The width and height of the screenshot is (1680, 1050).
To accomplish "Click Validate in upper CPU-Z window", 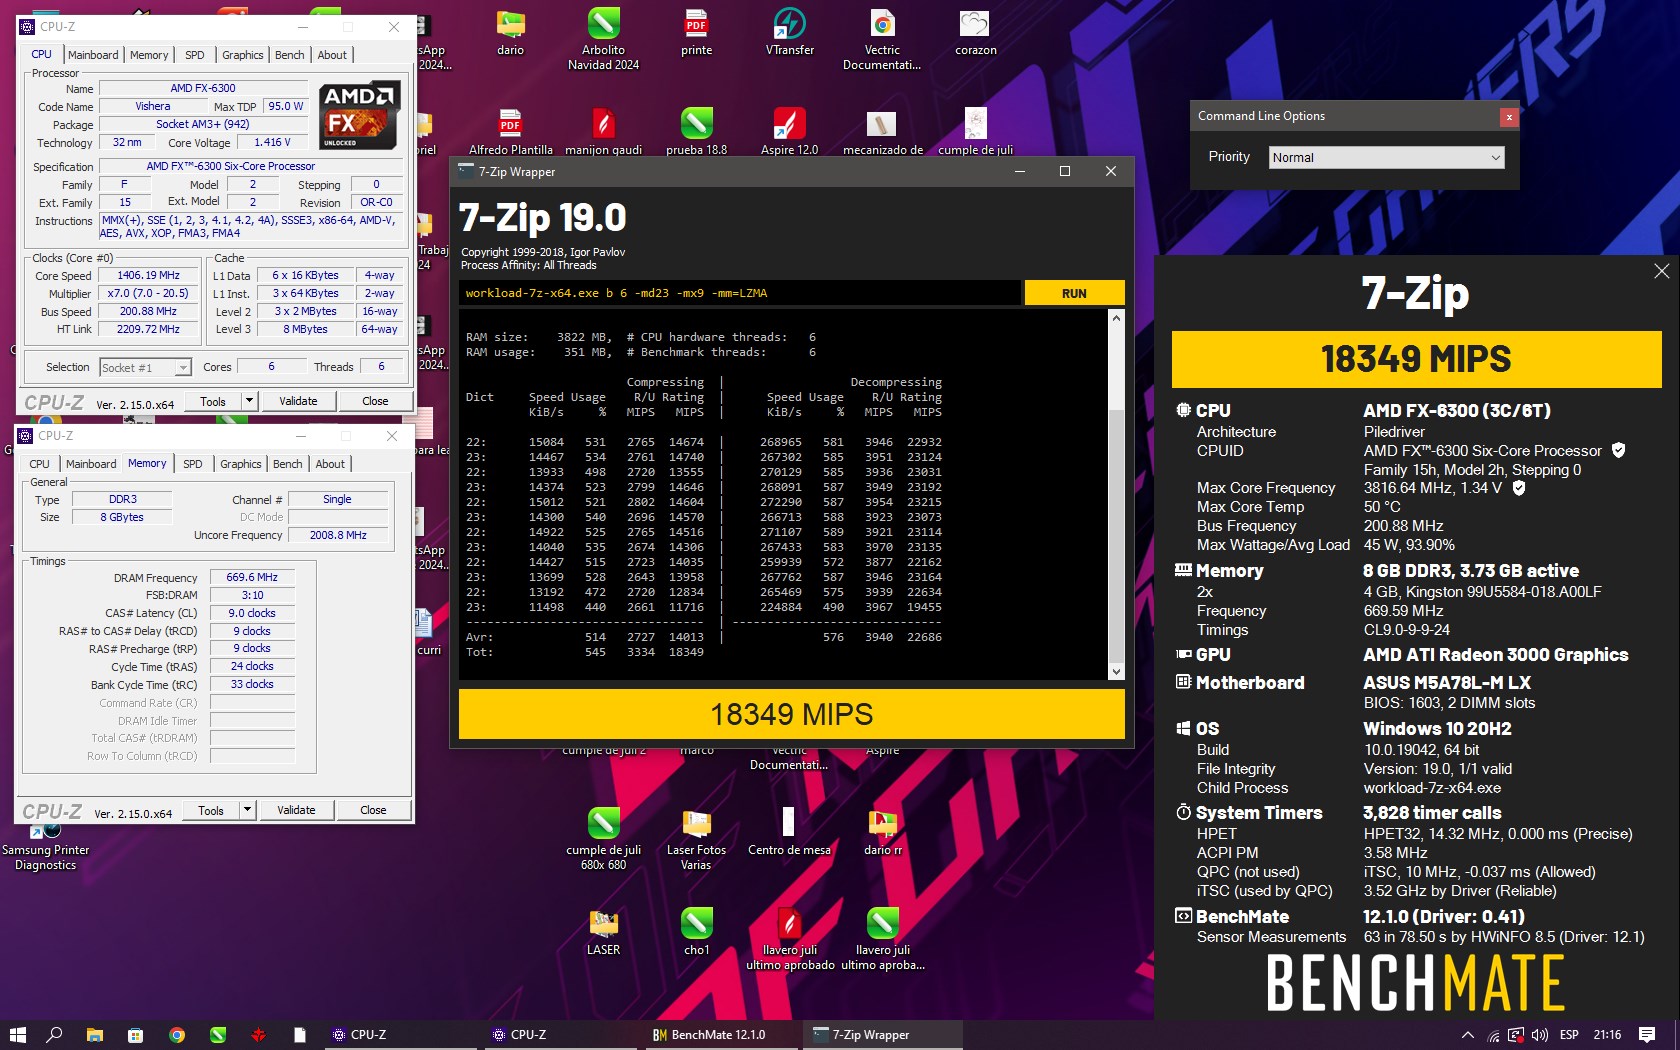I will (298, 401).
